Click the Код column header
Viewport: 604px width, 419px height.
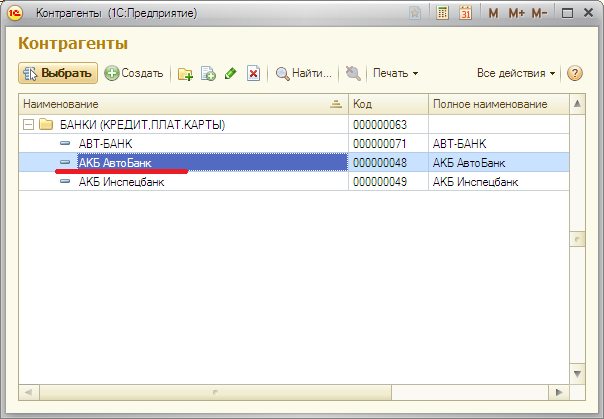point(388,104)
